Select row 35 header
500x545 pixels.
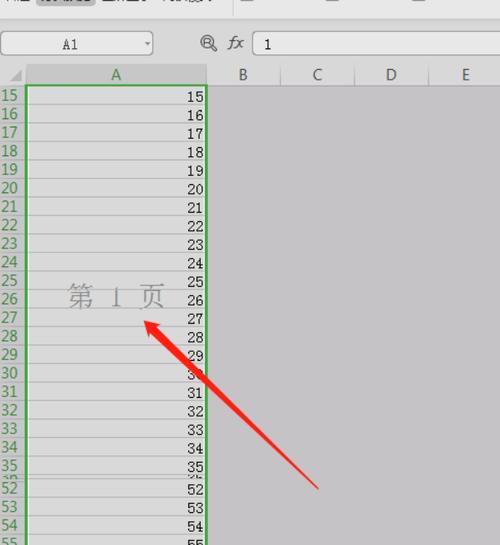(12, 465)
